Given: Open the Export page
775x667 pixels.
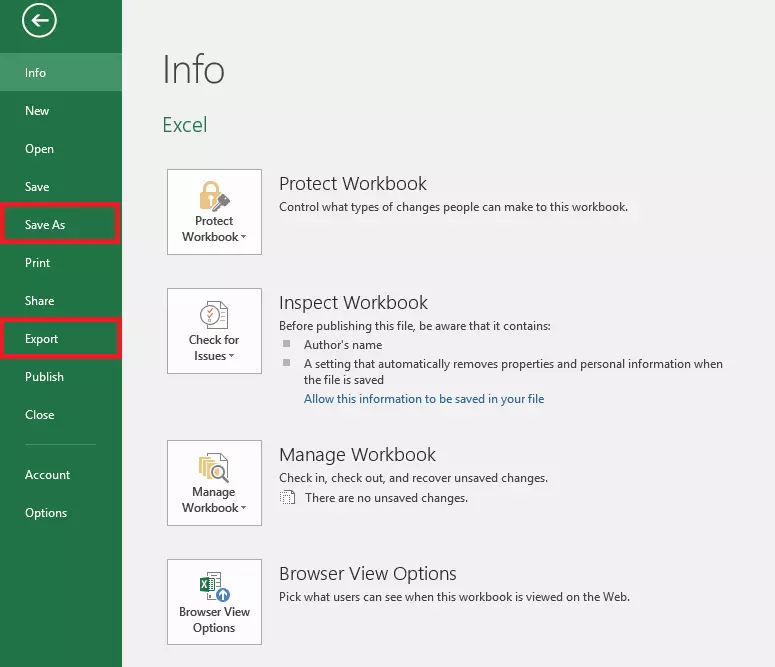Looking at the screenshot, I should tap(61, 339).
